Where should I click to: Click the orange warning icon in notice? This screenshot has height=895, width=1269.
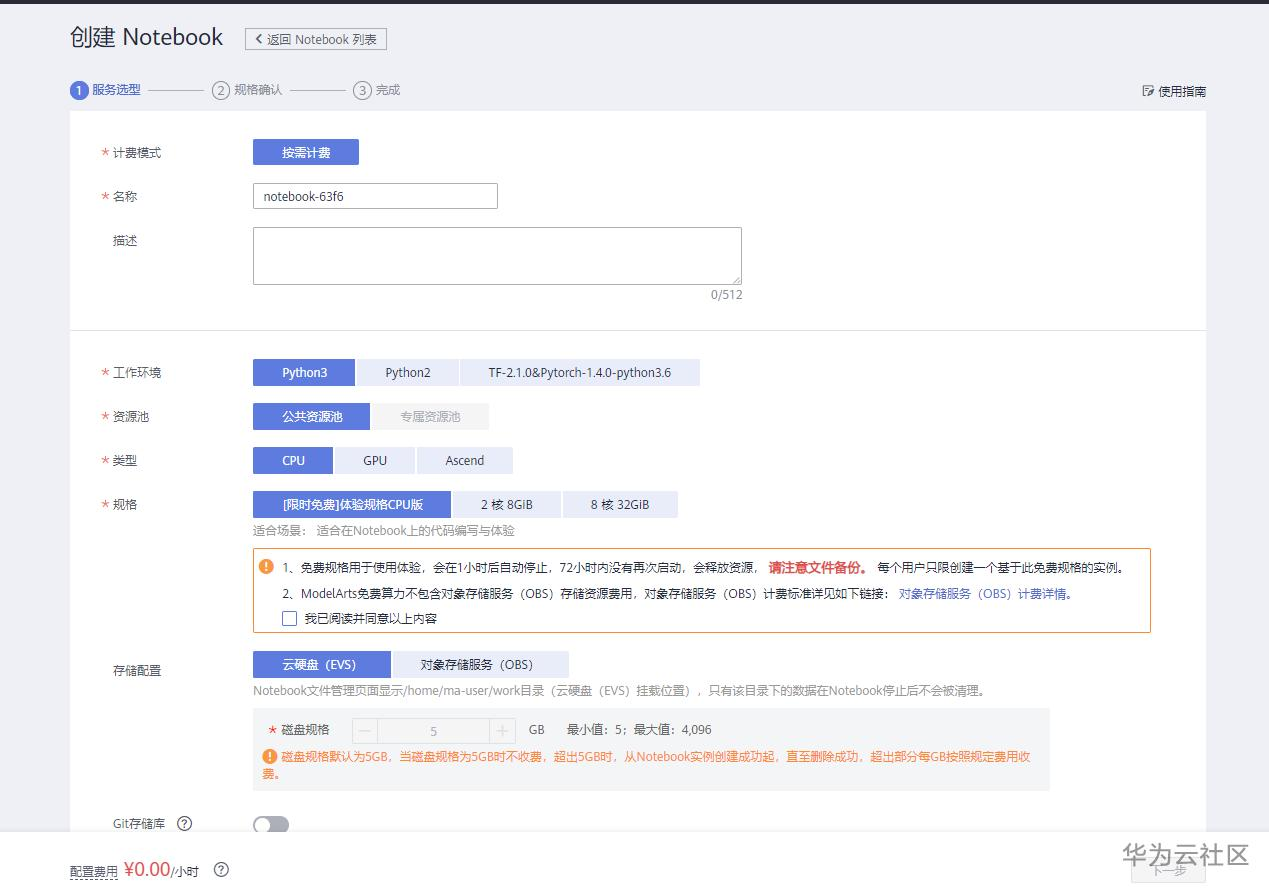tap(266, 566)
